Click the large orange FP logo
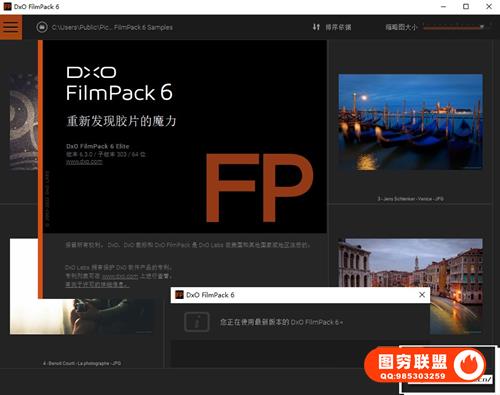The width and height of the screenshot is (500, 395). click(259, 188)
